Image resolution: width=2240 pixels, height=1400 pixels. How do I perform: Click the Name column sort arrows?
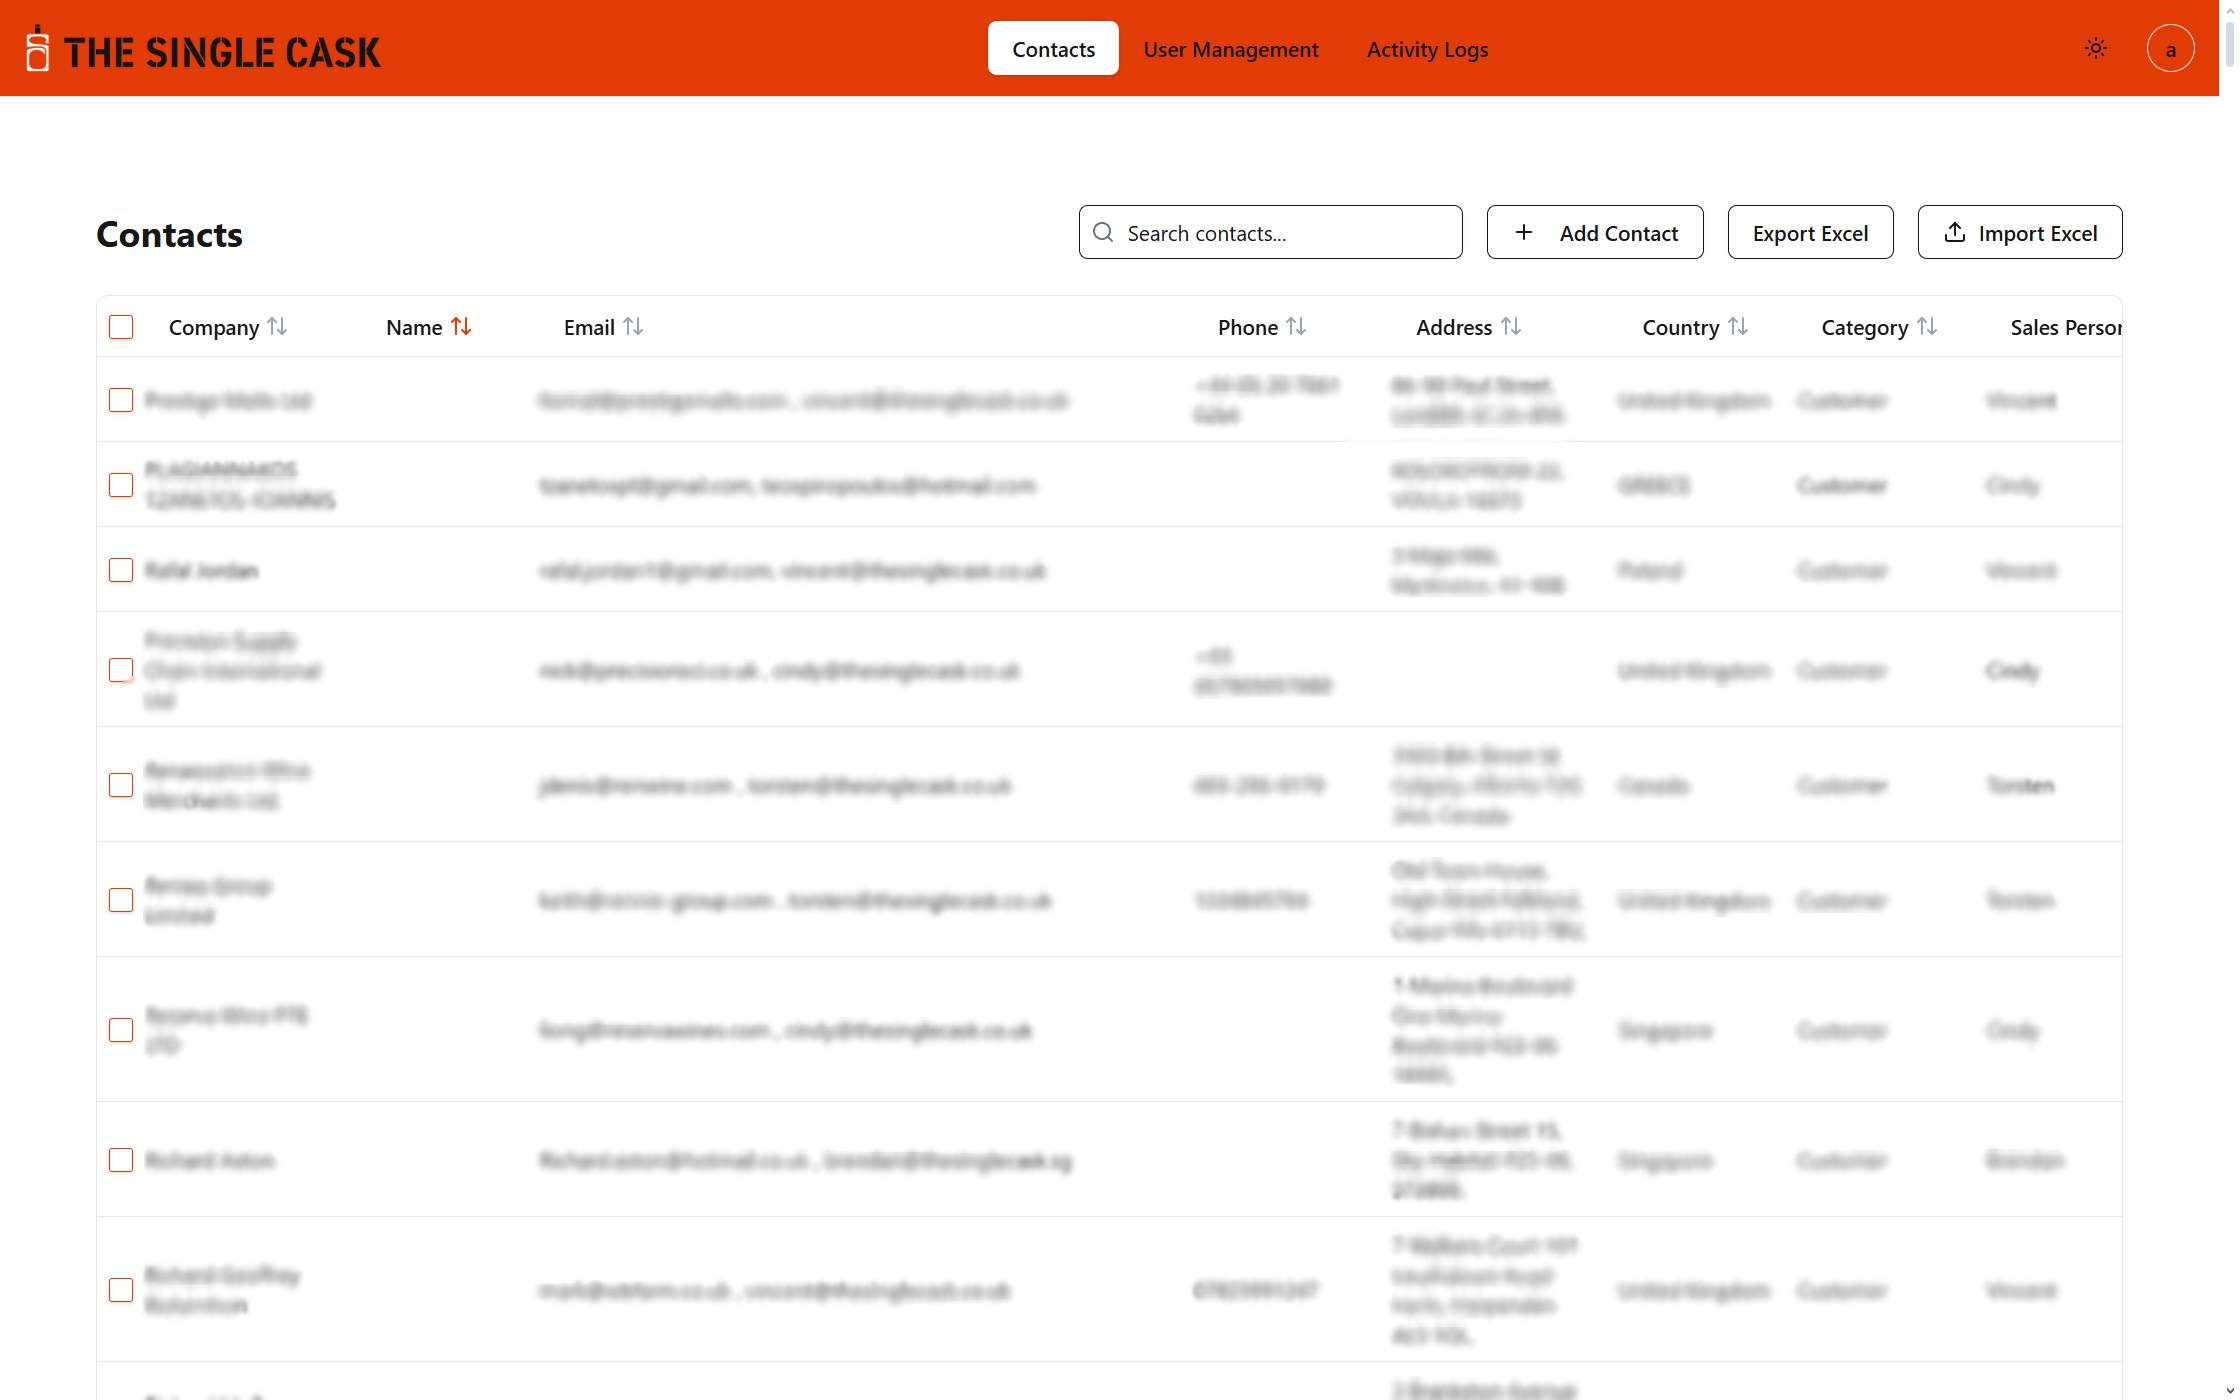click(461, 327)
